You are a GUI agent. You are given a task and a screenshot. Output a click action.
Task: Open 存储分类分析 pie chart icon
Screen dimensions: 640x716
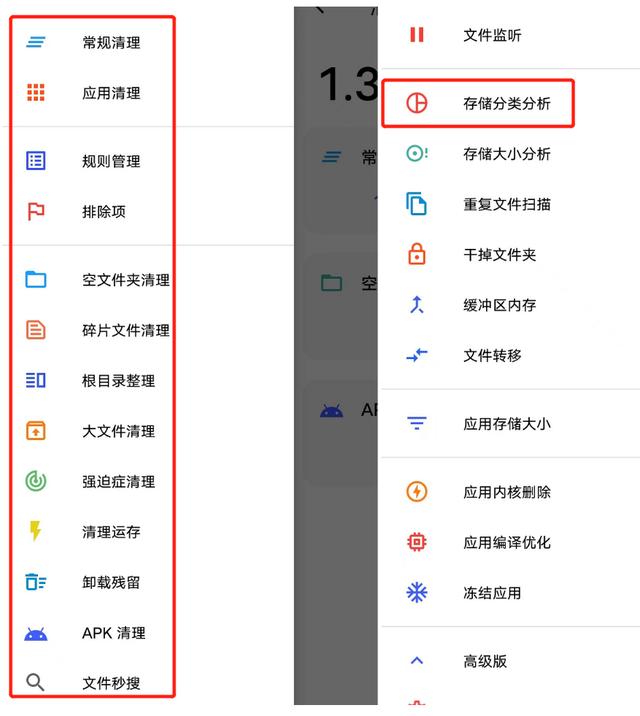point(417,103)
